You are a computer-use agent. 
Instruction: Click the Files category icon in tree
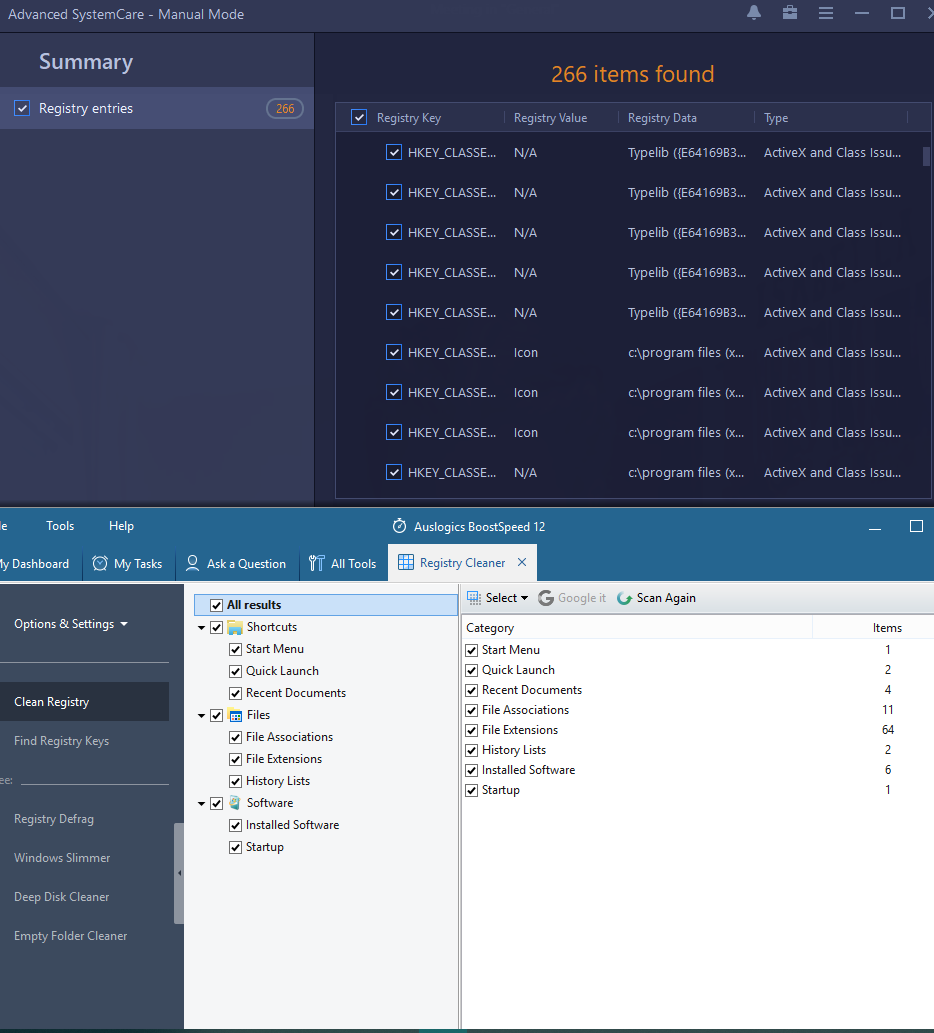pos(235,715)
